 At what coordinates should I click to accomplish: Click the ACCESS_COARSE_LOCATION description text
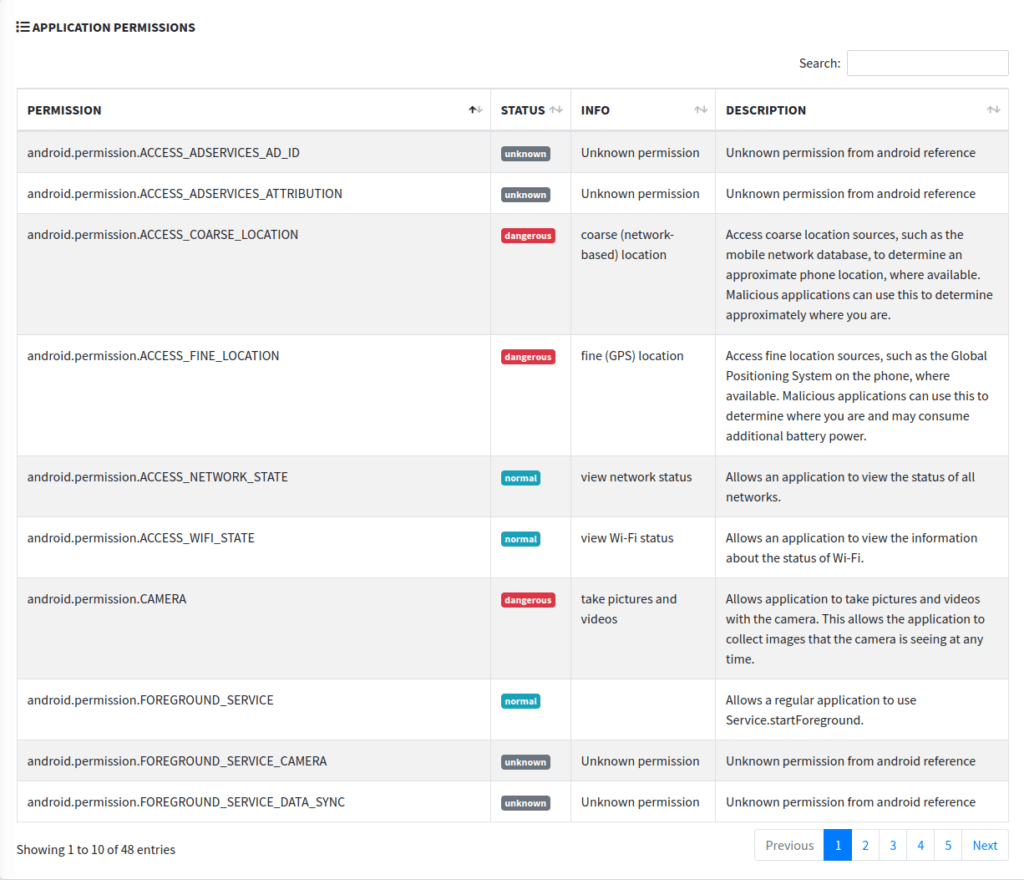[x=859, y=275]
